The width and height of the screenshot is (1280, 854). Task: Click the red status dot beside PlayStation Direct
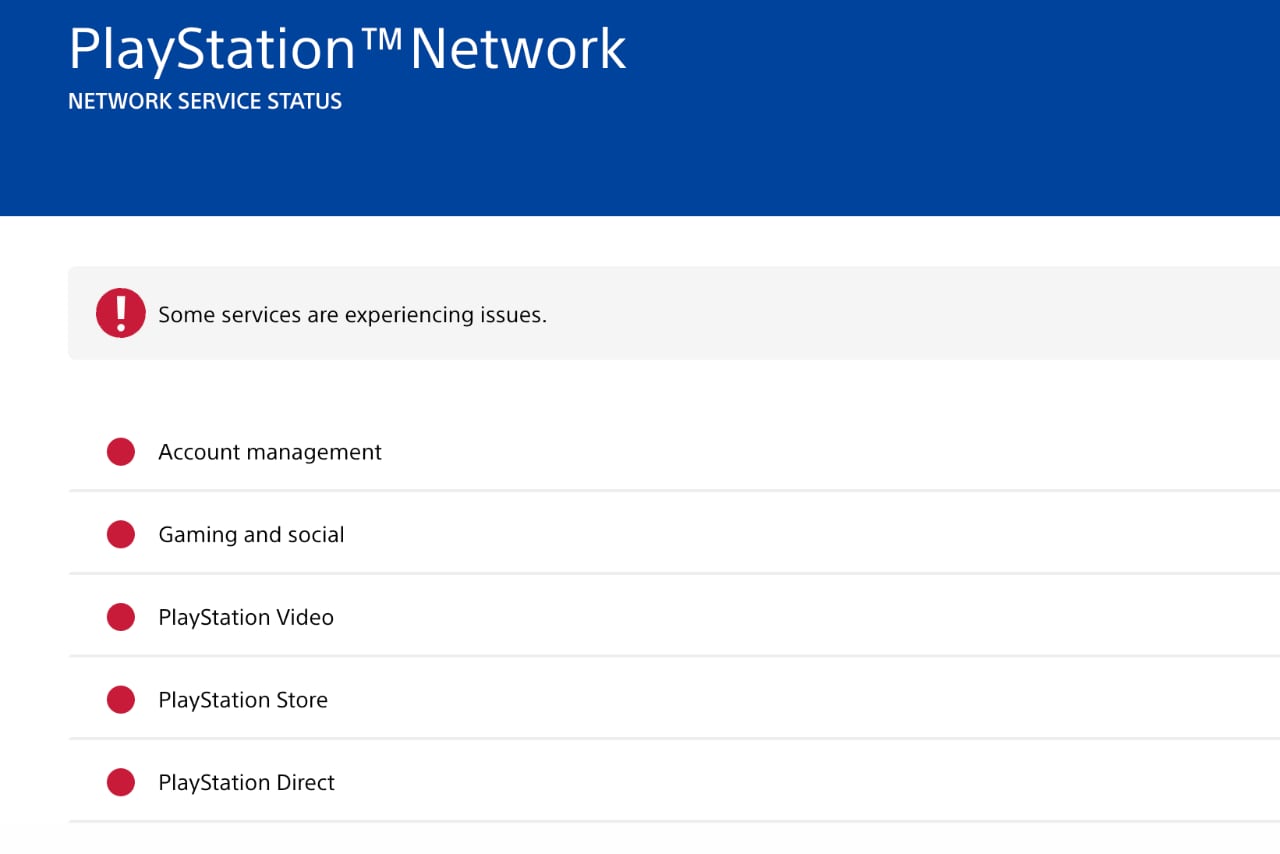pos(121,782)
